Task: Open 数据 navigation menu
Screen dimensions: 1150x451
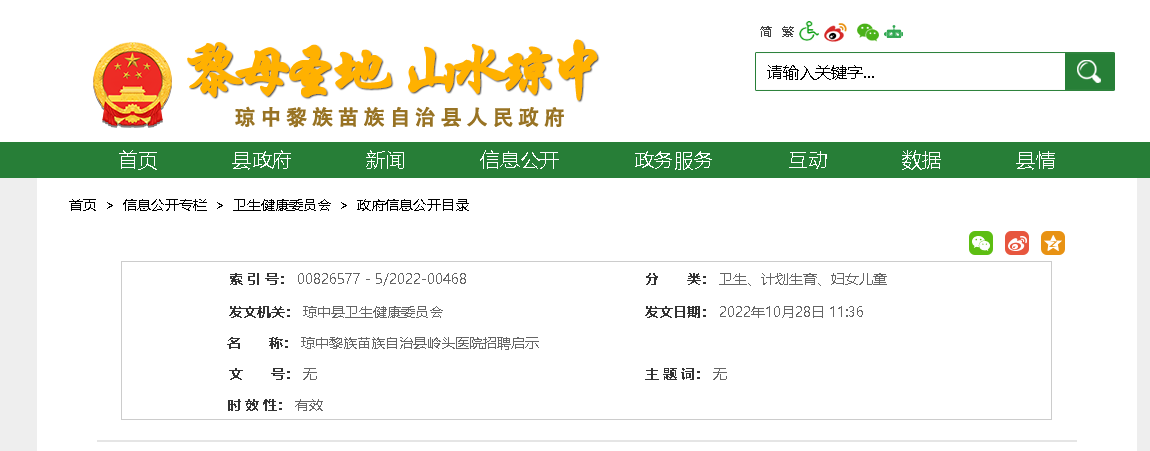Action: pyautogui.click(x=921, y=160)
